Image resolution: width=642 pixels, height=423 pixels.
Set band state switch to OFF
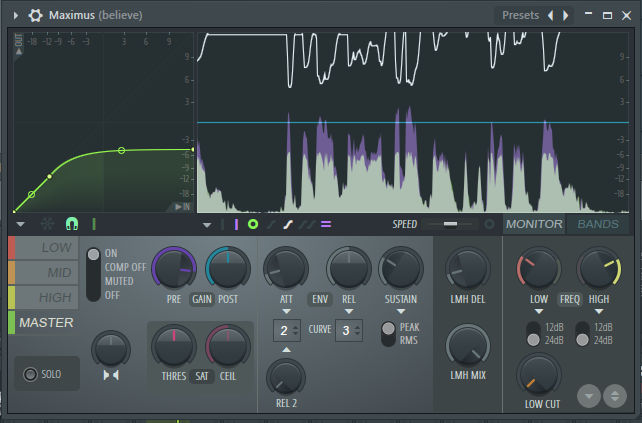pos(112,295)
